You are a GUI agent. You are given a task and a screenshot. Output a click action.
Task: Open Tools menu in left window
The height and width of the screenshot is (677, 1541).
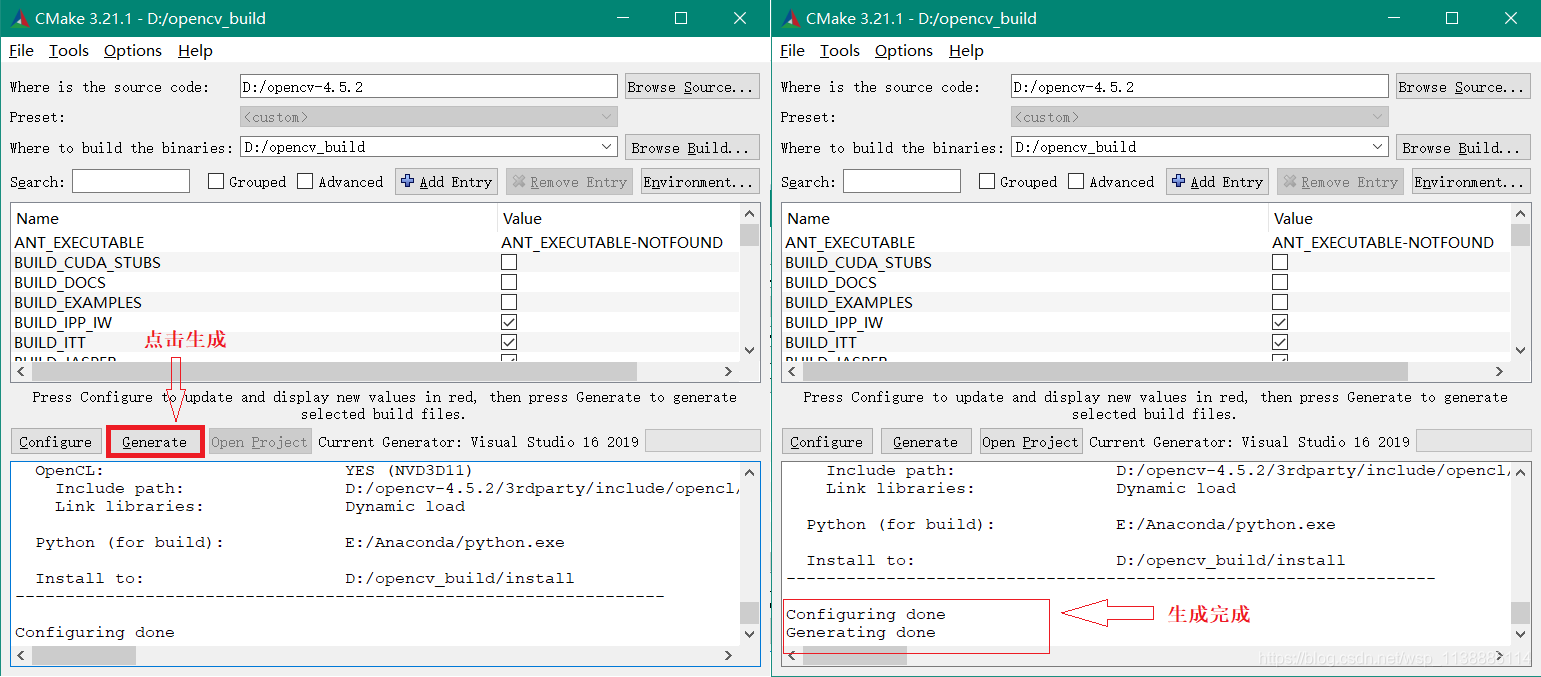pyautogui.click(x=69, y=51)
